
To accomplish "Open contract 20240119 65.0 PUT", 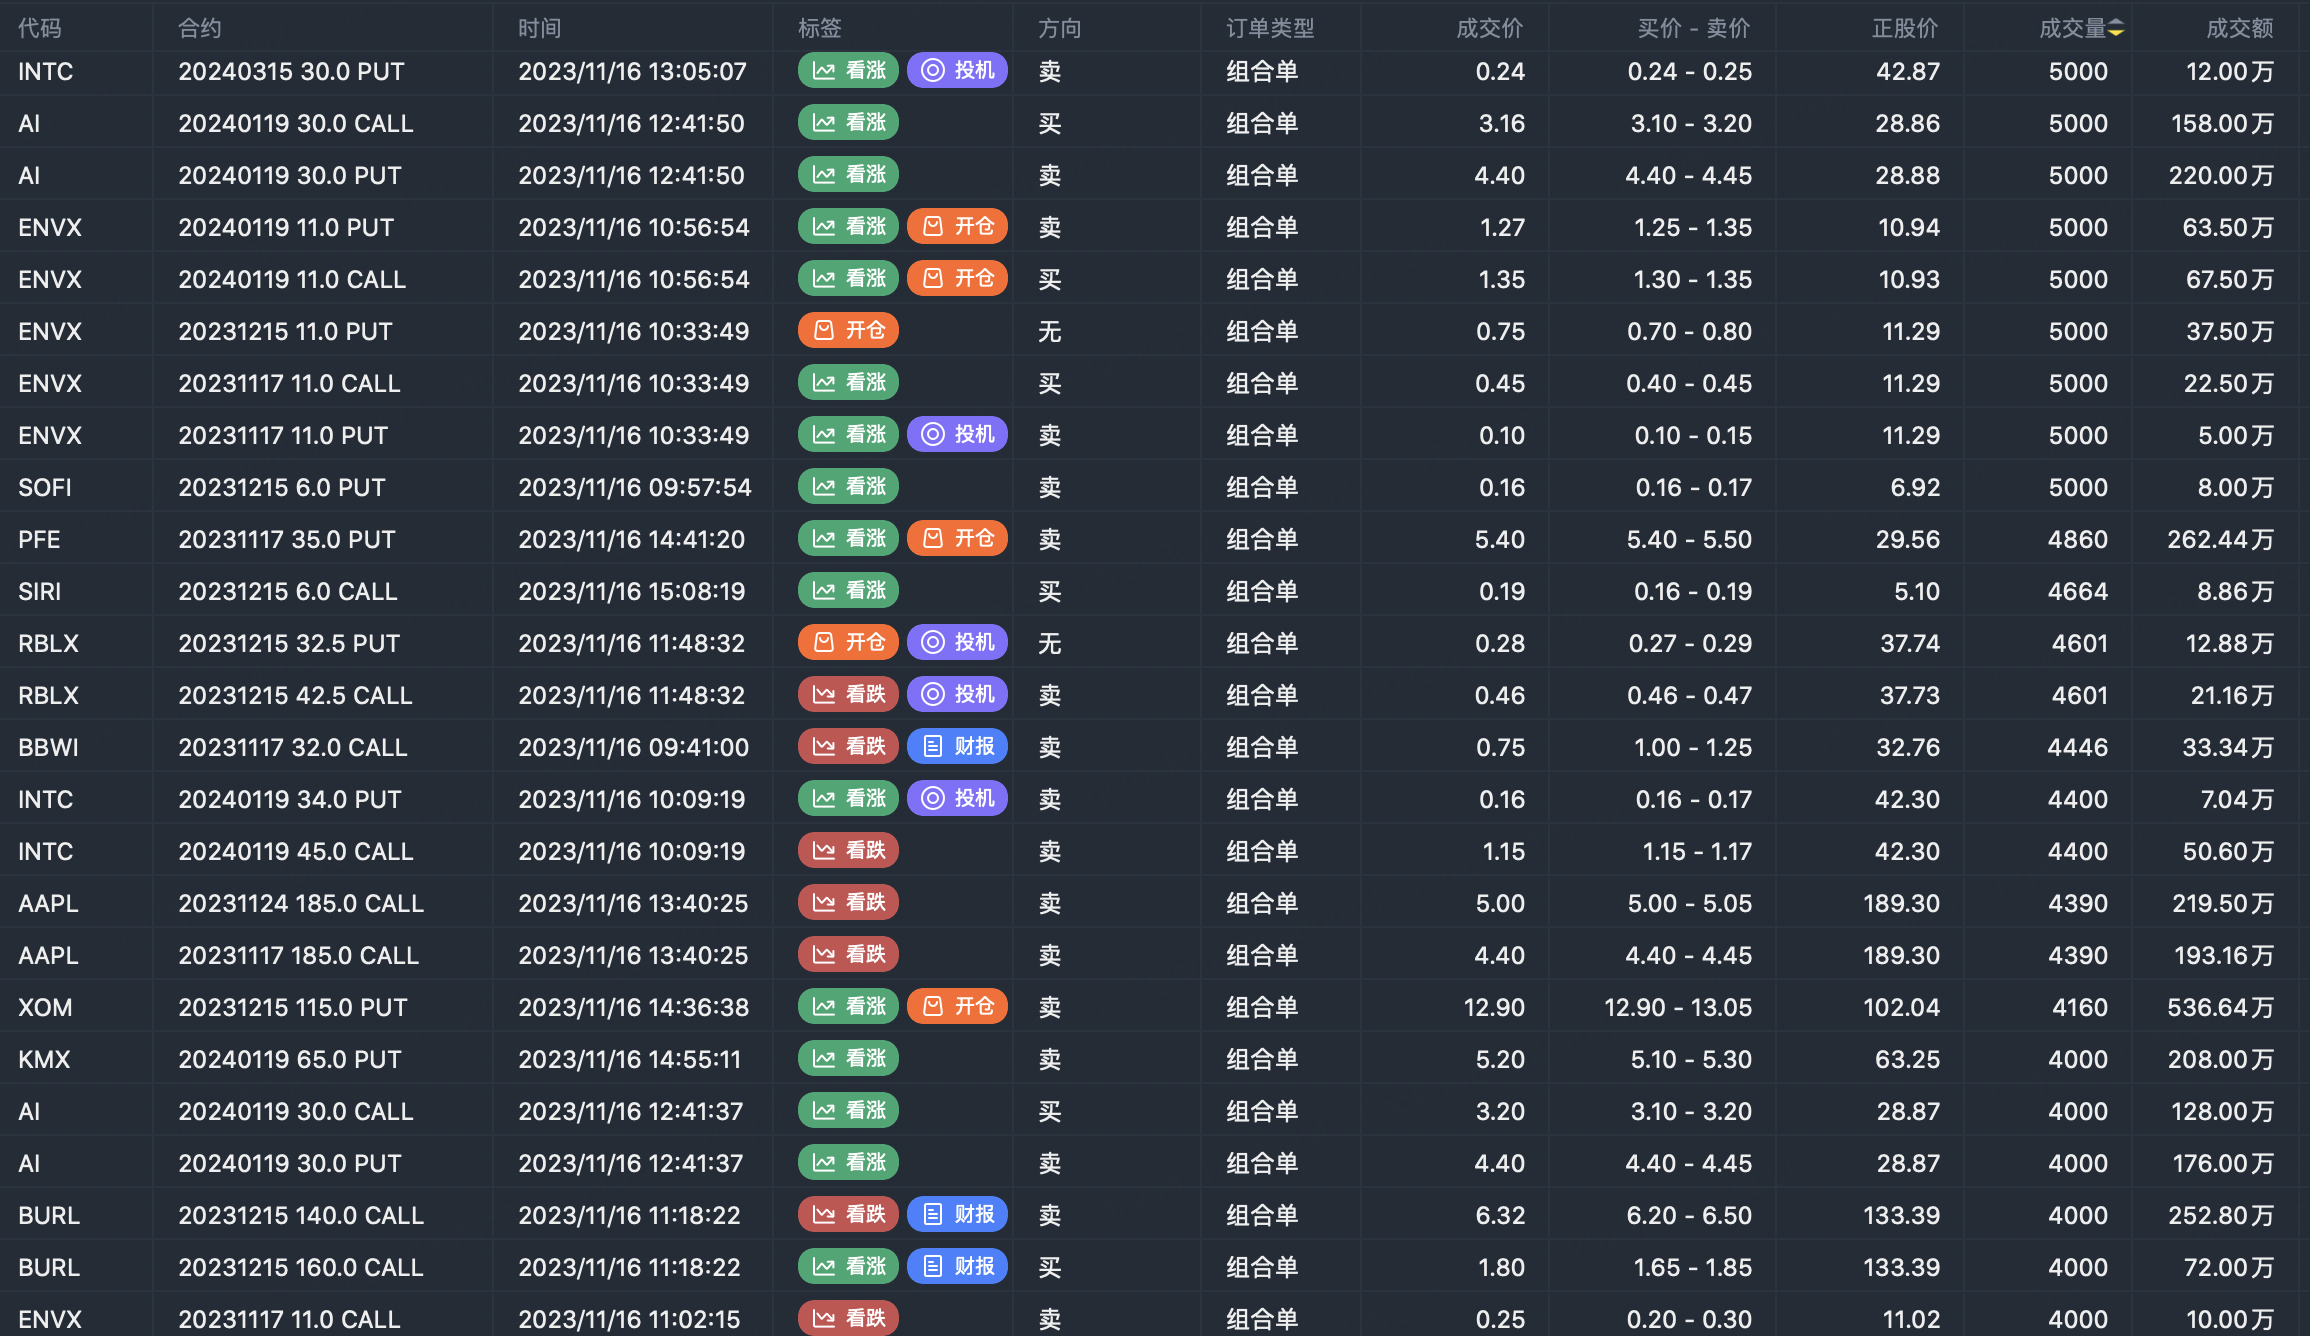I will 290,1059.
